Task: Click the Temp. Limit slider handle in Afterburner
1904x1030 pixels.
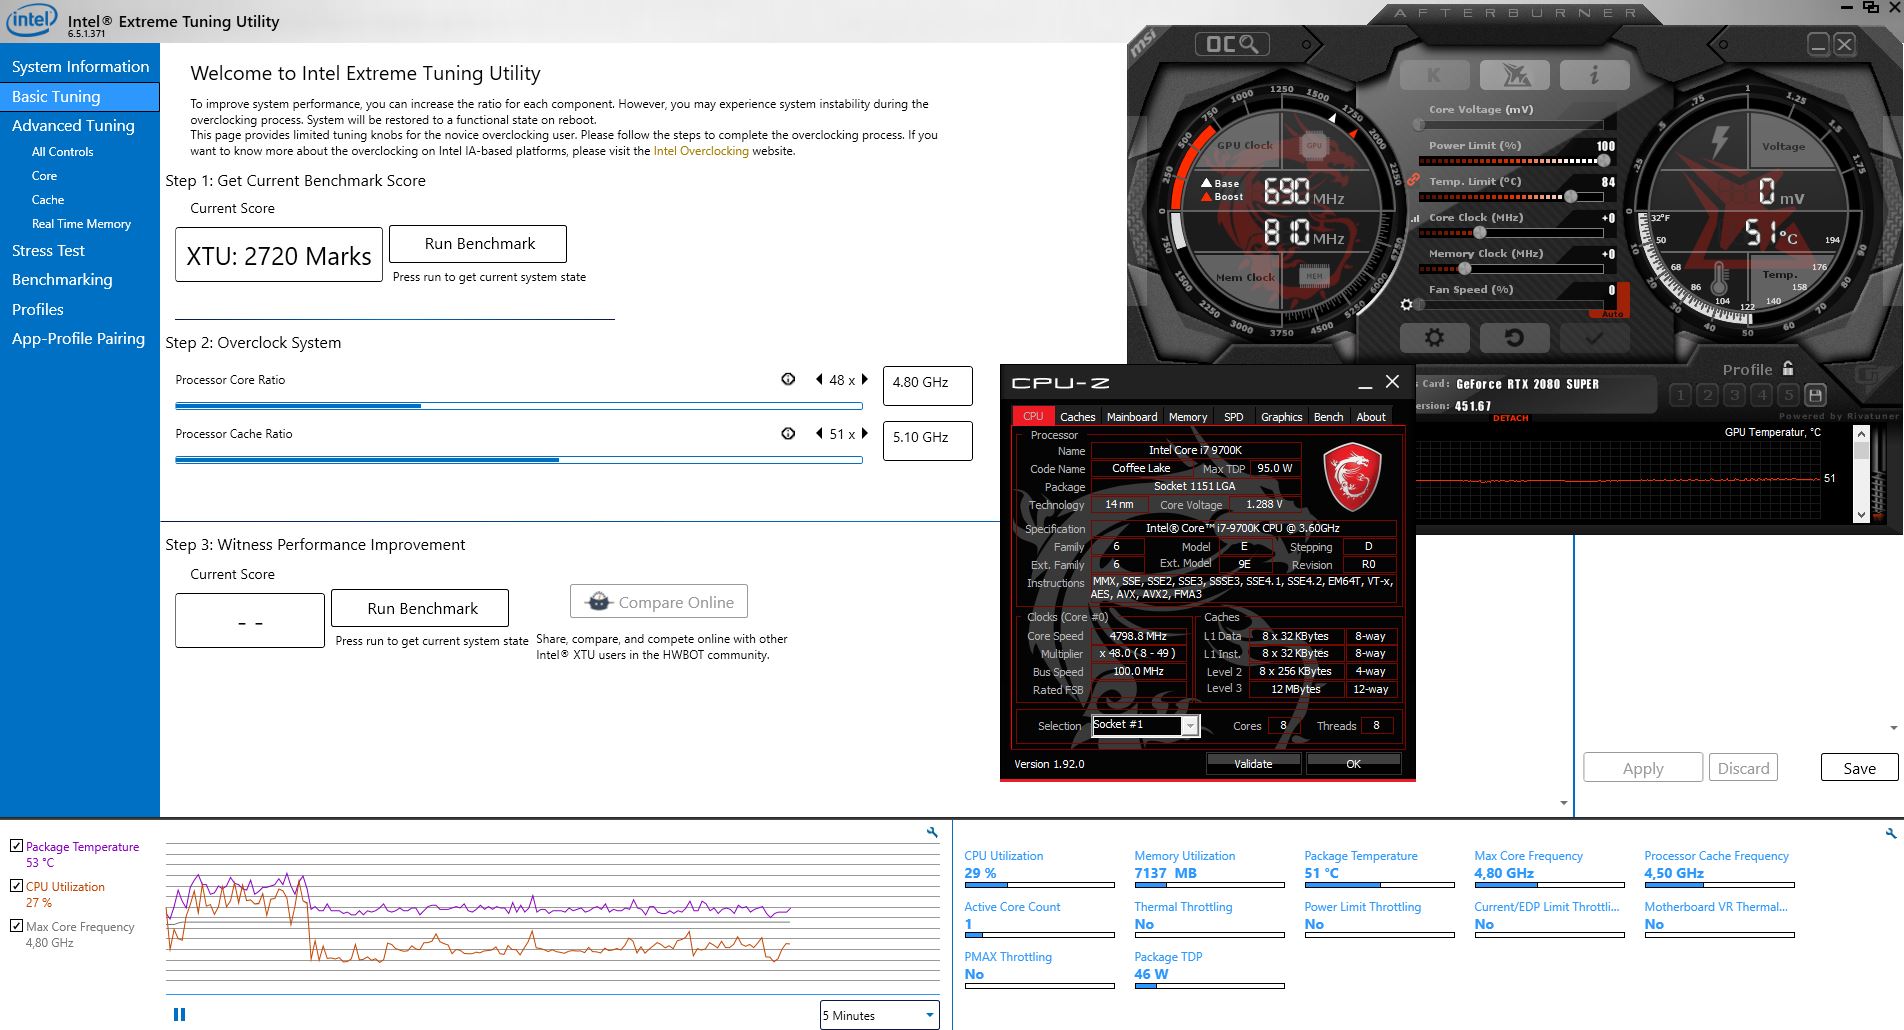Action: [1571, 197]
